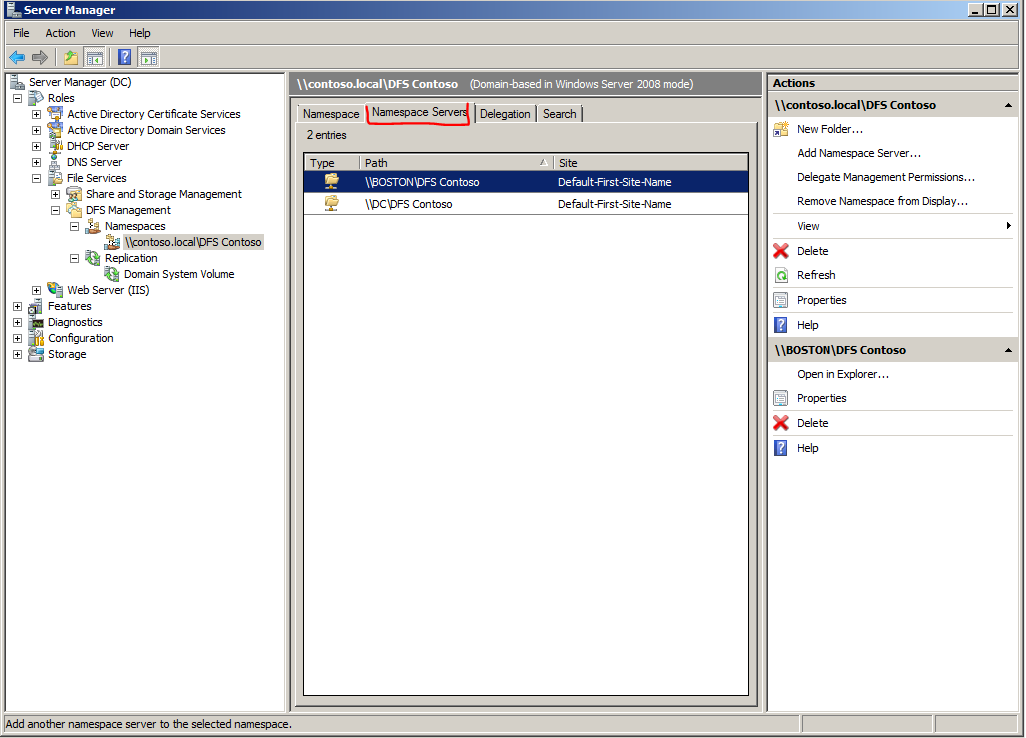The image size is (1026, 738).
Task: Click the Web Server (IIS) icon
Action: pos(56,290)
